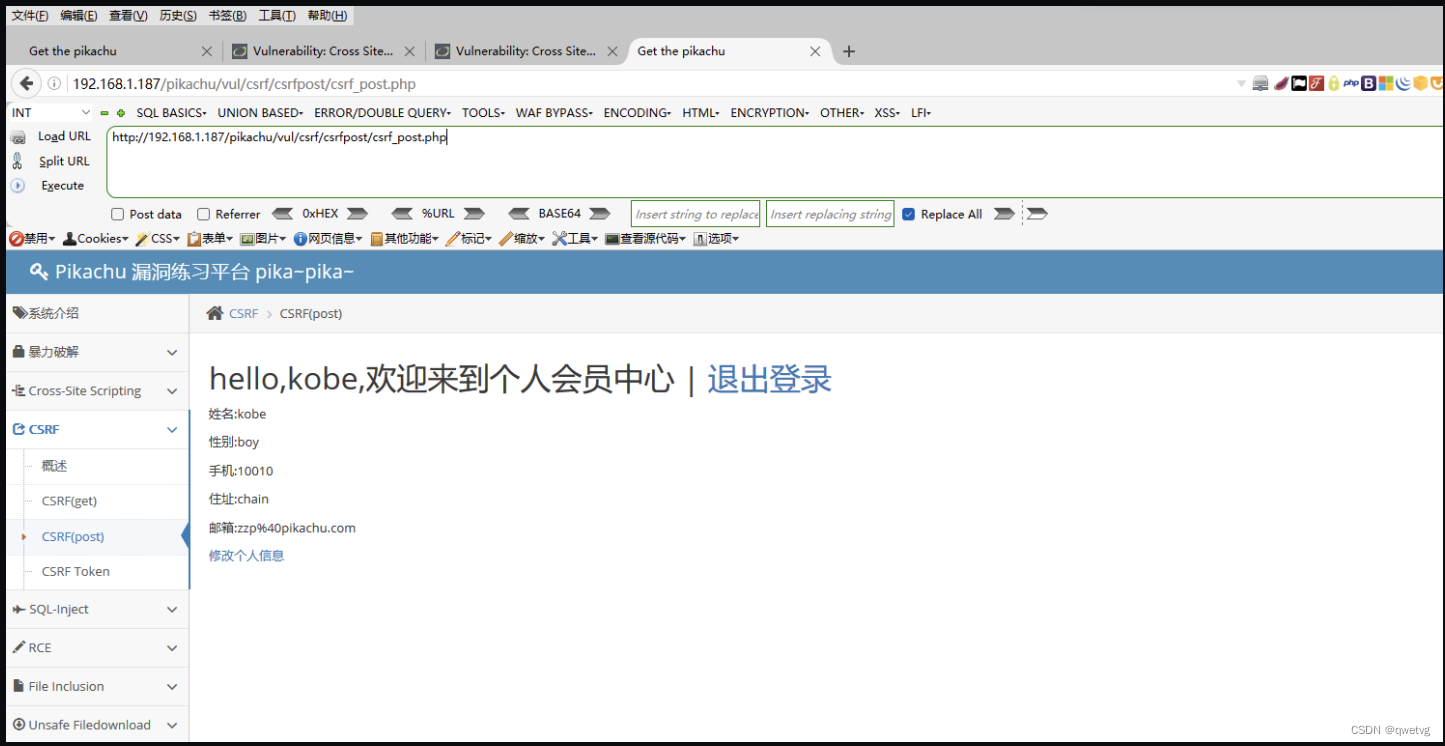Expand the SQL-Inject section in the Pikachu sidebar
1445x746 pixels.
pos(95,609)
